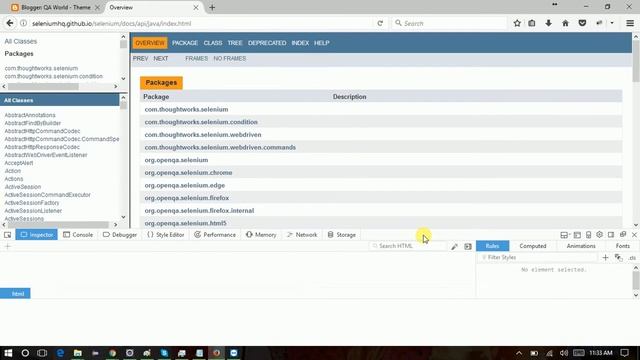Click the eyedropper color picker icon
The image size is (640, 360).
454,246
